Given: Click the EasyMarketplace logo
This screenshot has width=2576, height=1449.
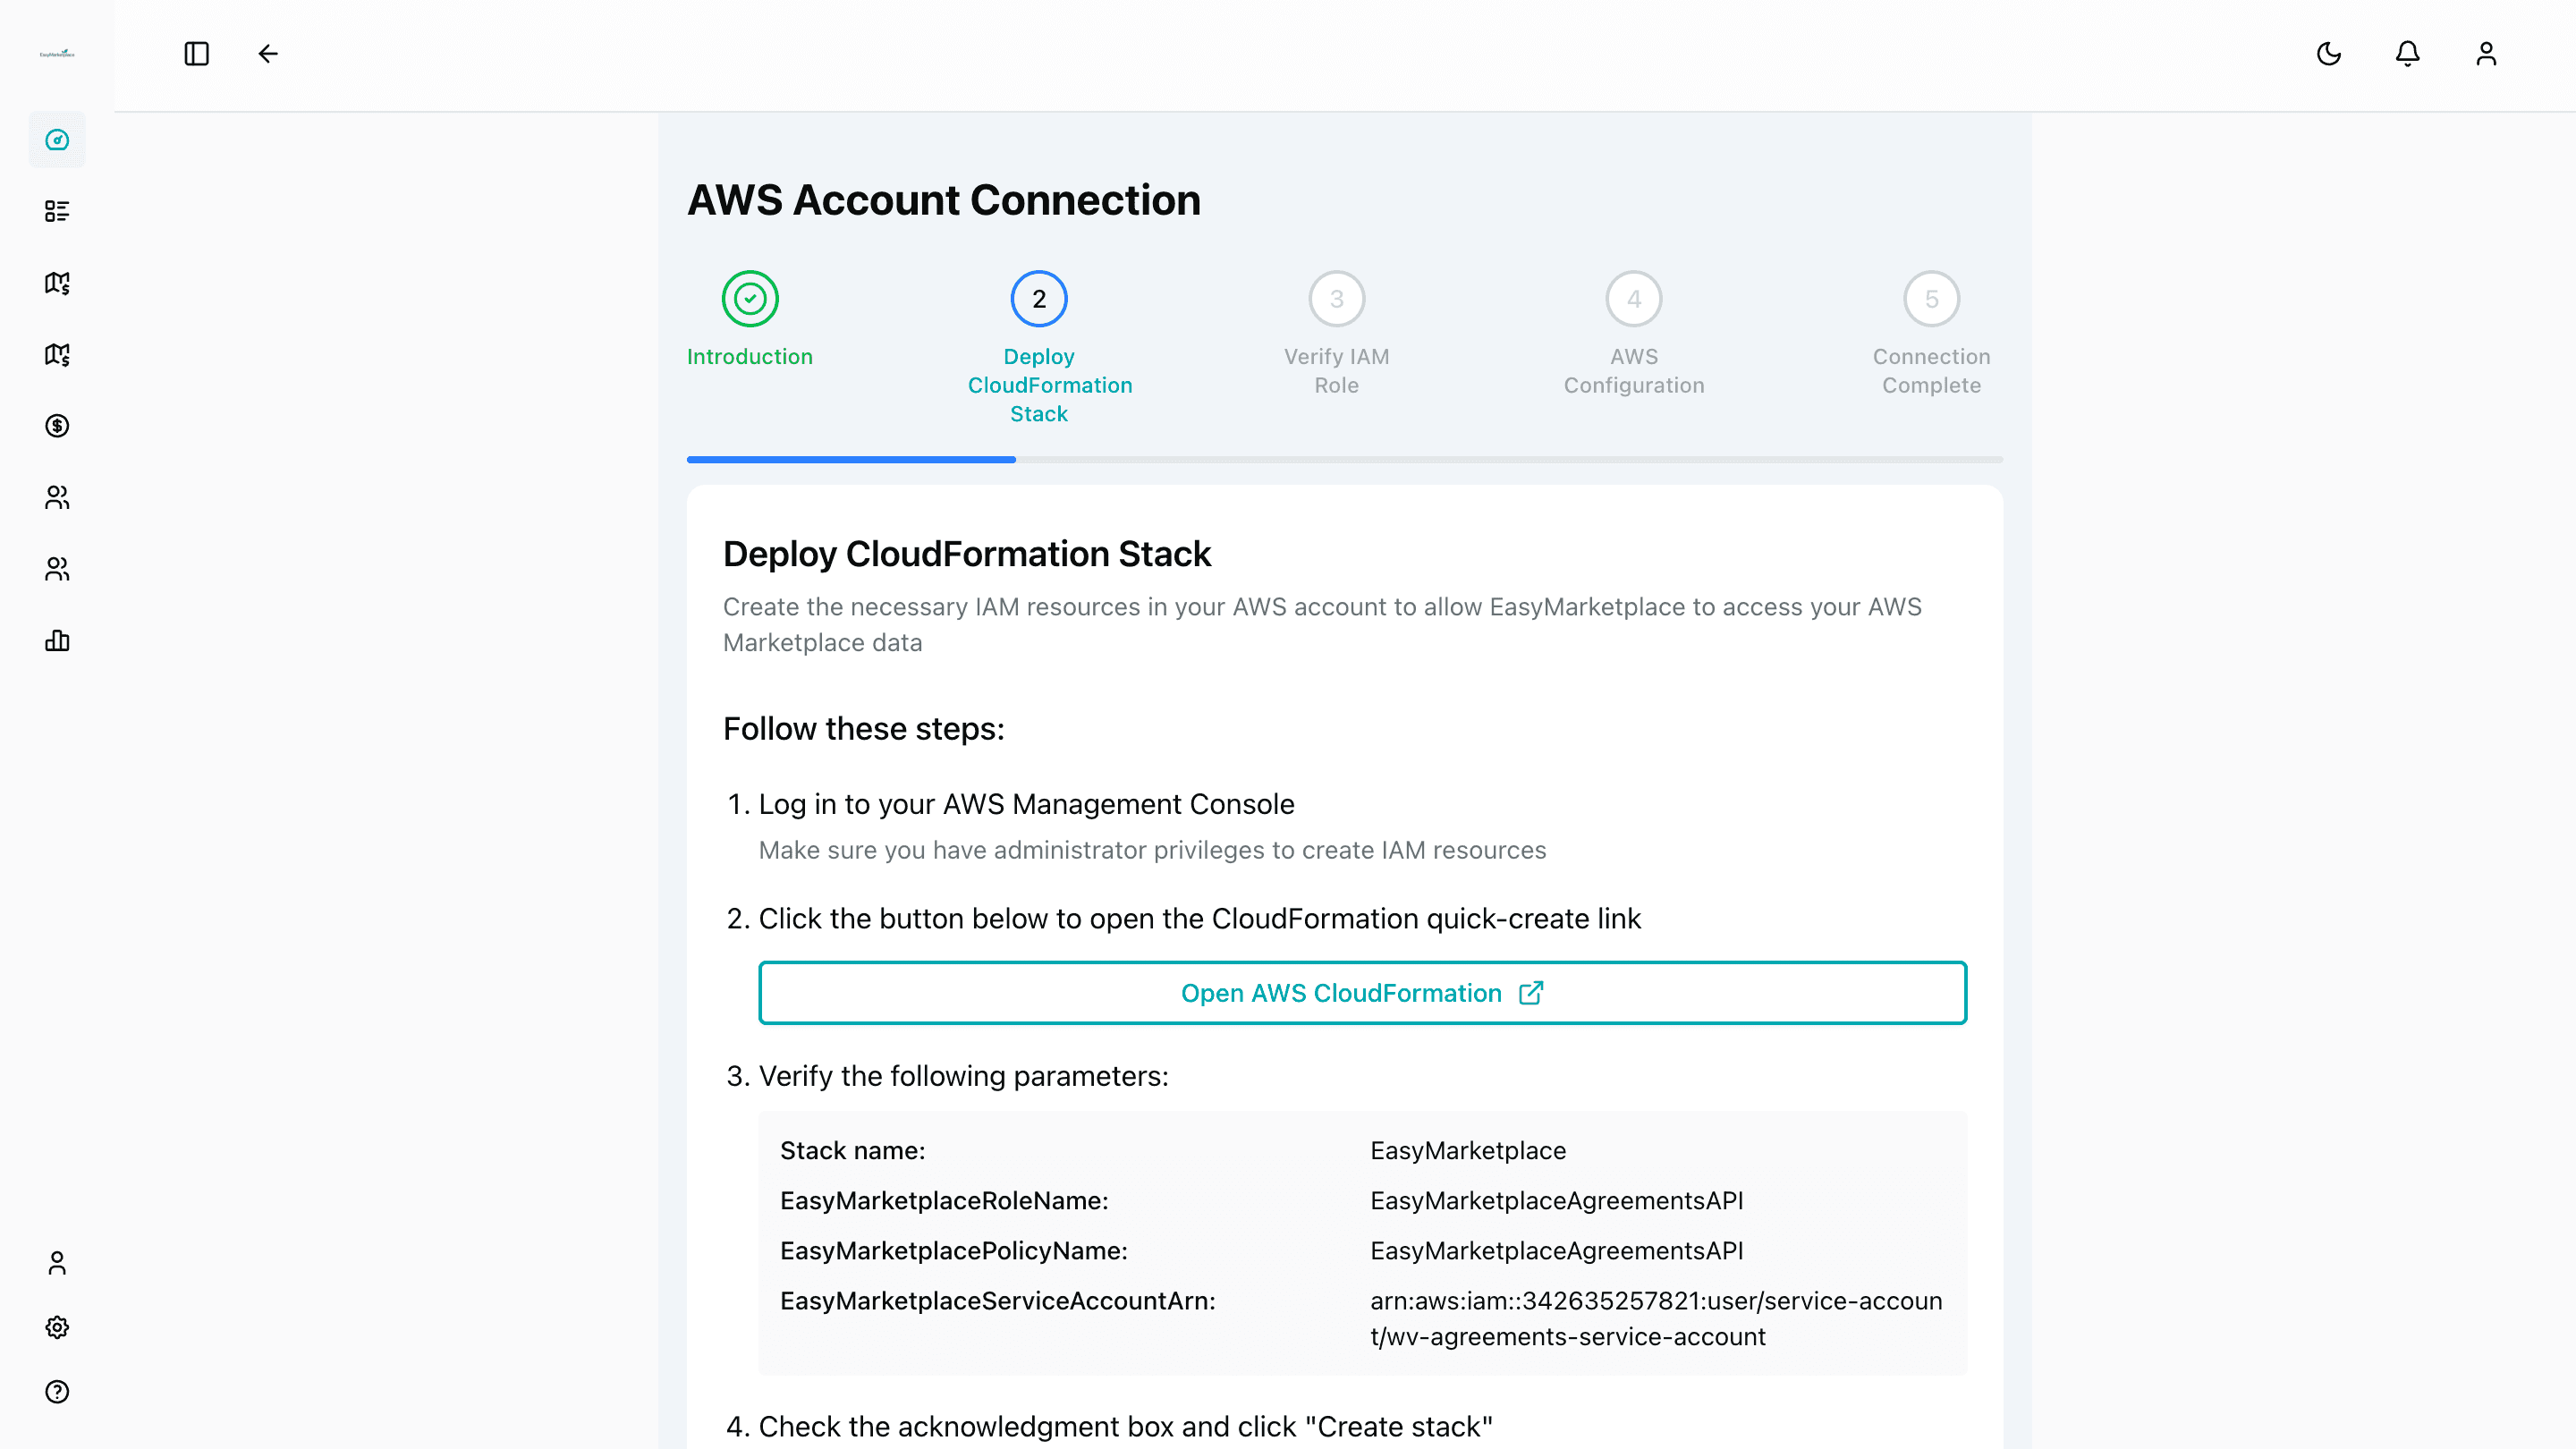Looking at the screenshot, I should [57, 54].
